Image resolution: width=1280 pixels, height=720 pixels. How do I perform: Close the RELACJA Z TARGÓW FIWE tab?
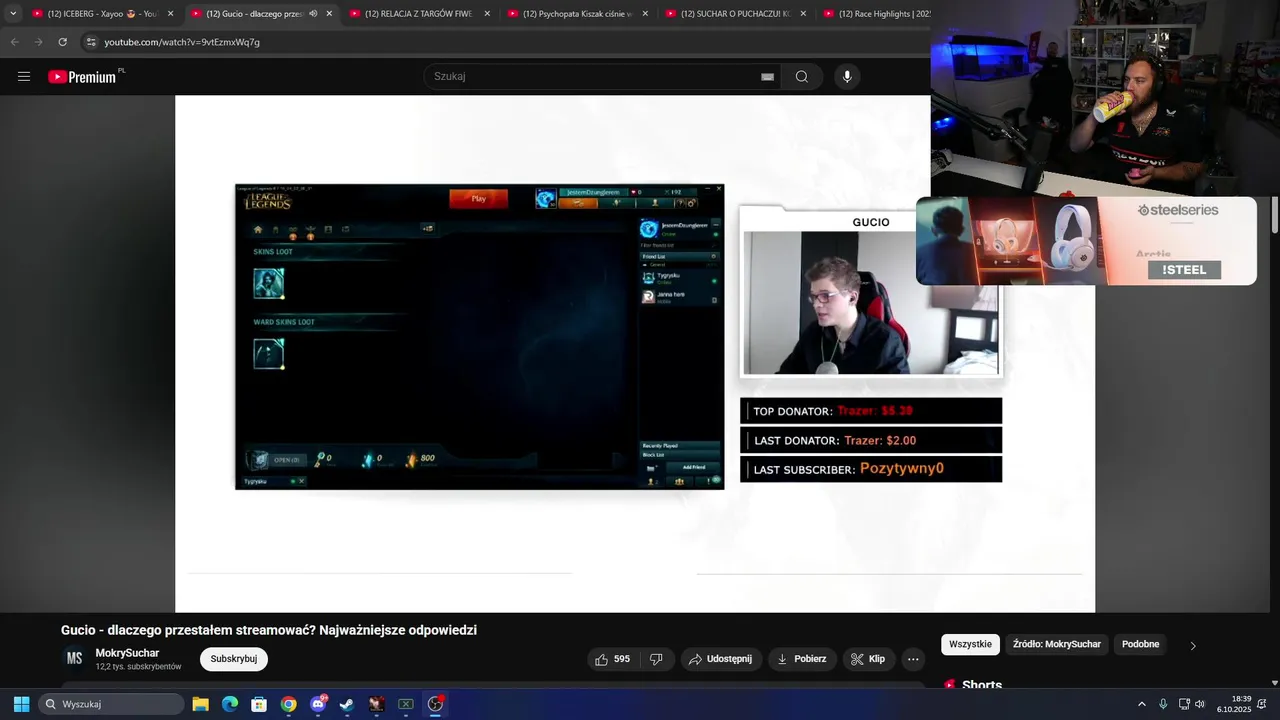(487, 14)
